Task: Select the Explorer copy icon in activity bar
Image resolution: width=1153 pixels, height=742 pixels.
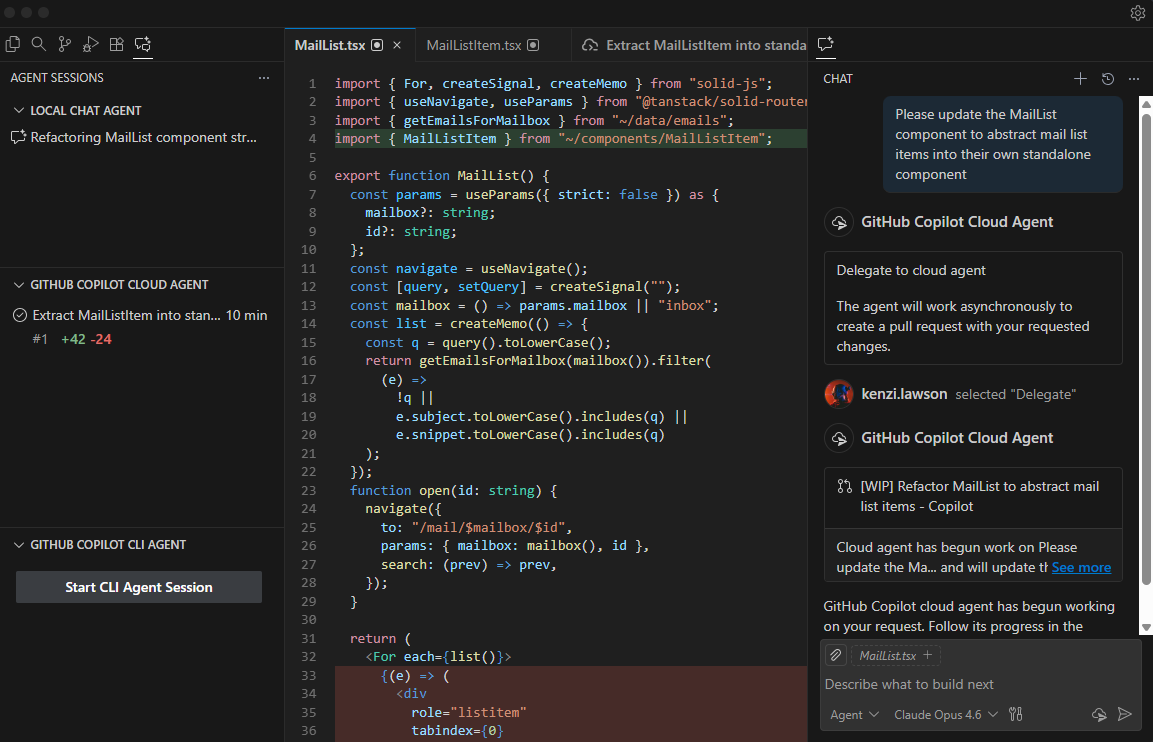Action: point(13,45)
